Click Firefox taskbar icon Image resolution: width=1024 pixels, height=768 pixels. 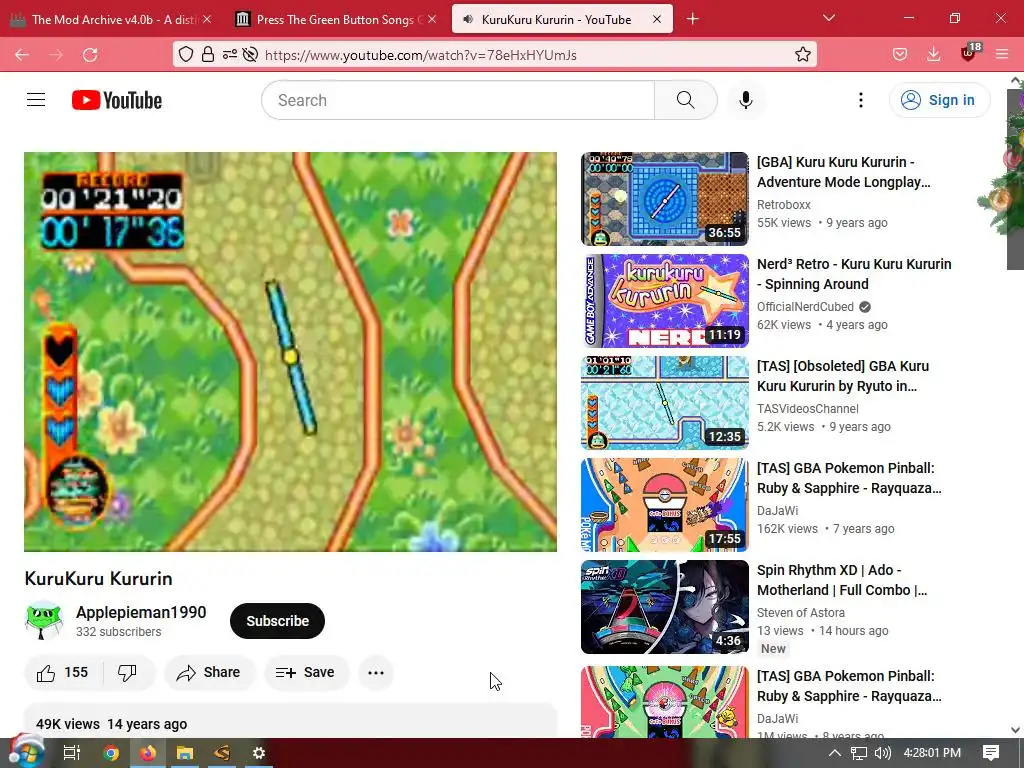click(148, 753)
